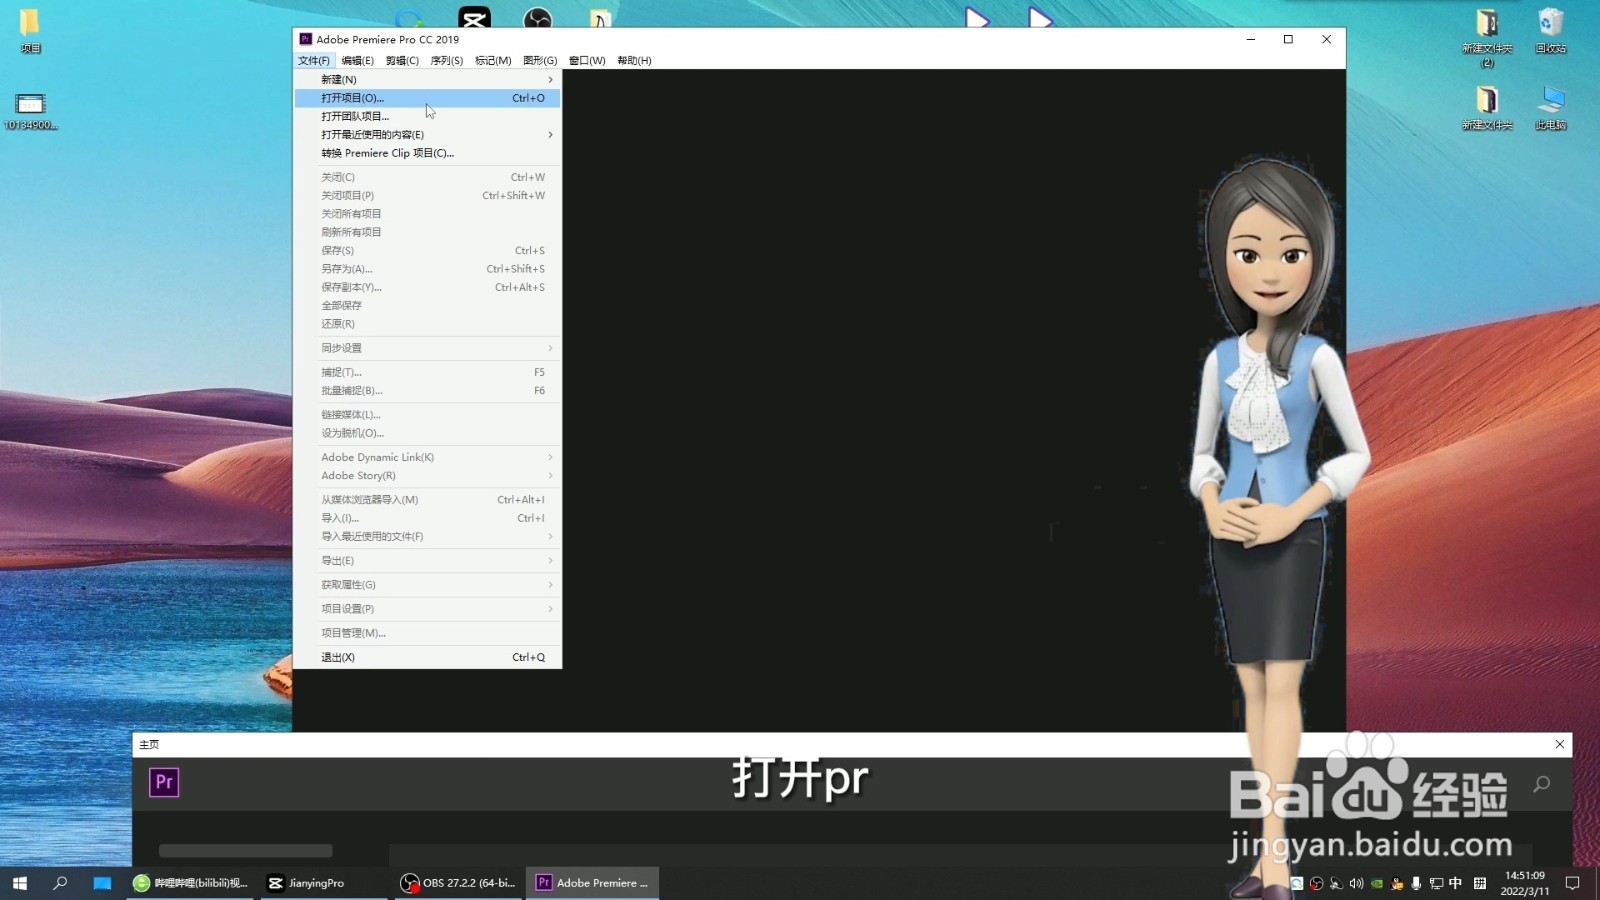The image size is (1600, 900).
Task: Maximize the Premiere Pro window
Action: pos(1288,39)
